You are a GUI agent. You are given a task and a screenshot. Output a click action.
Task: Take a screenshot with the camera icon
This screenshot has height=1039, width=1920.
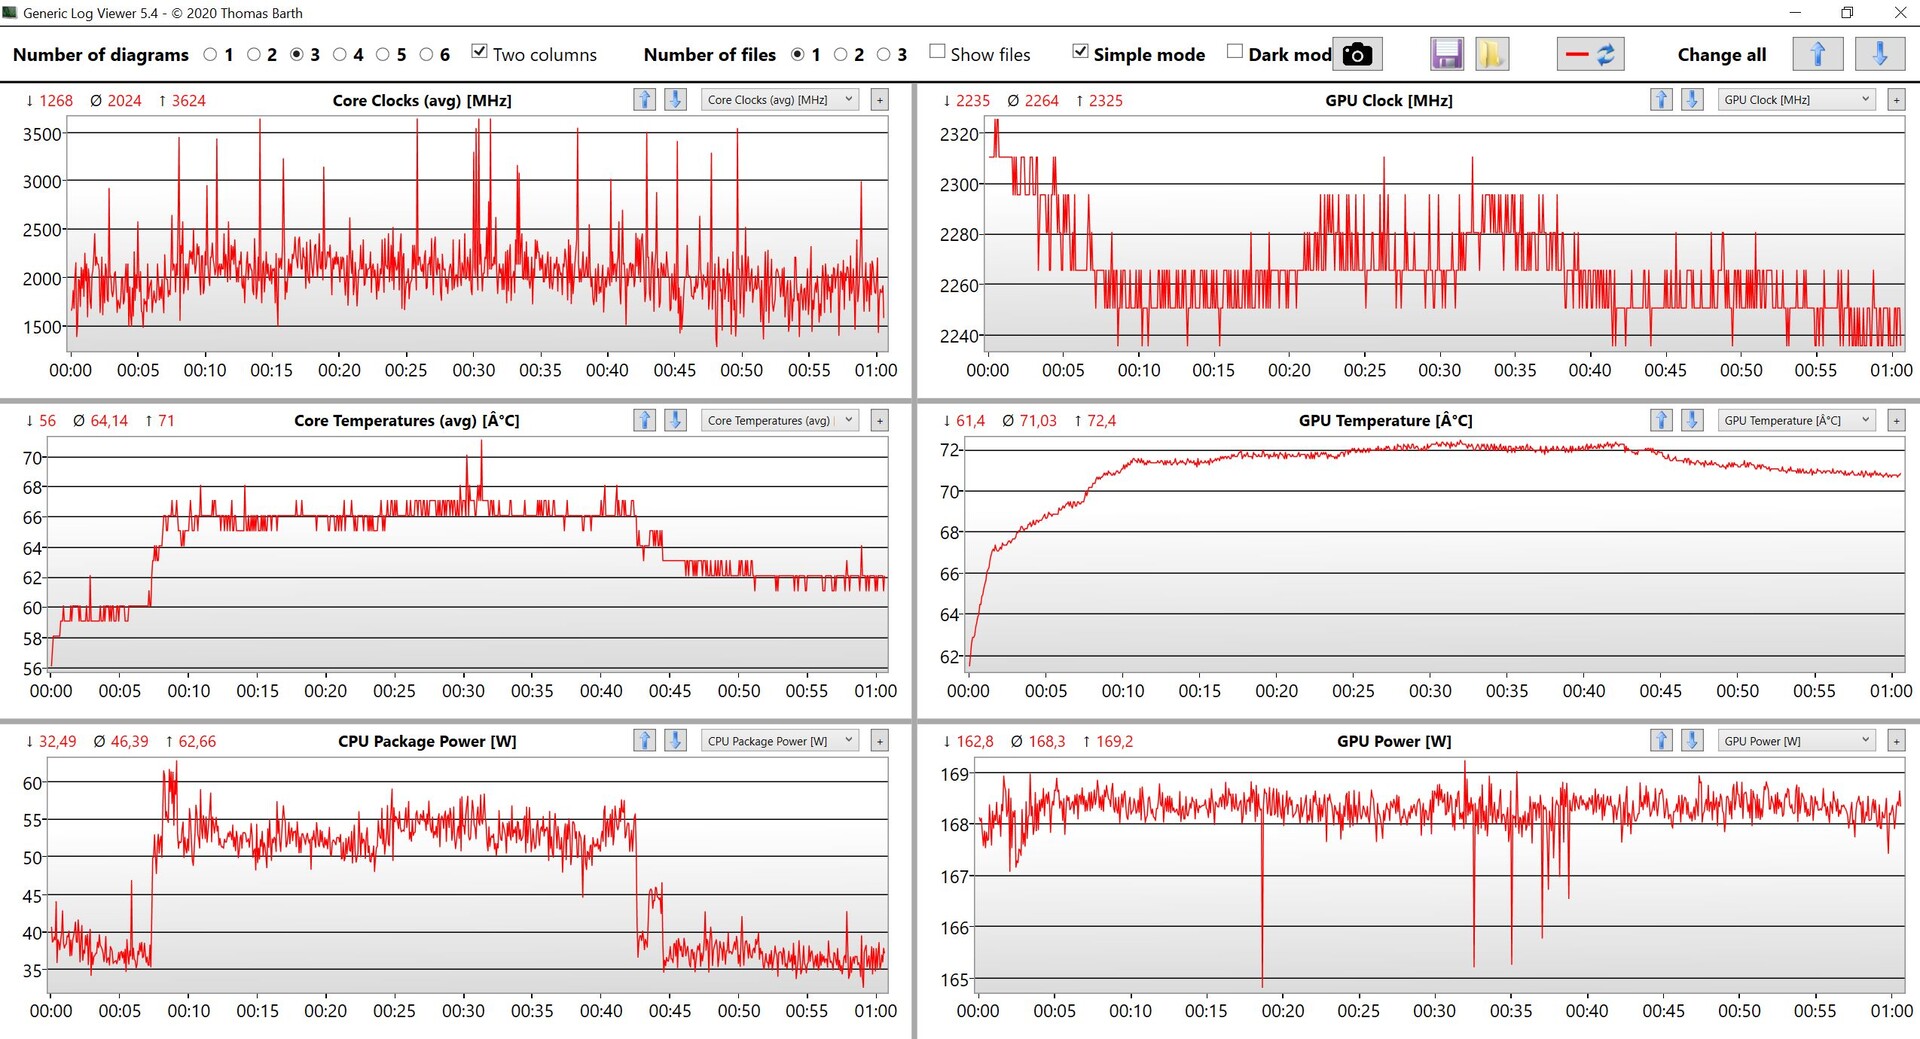(1357, 54)
